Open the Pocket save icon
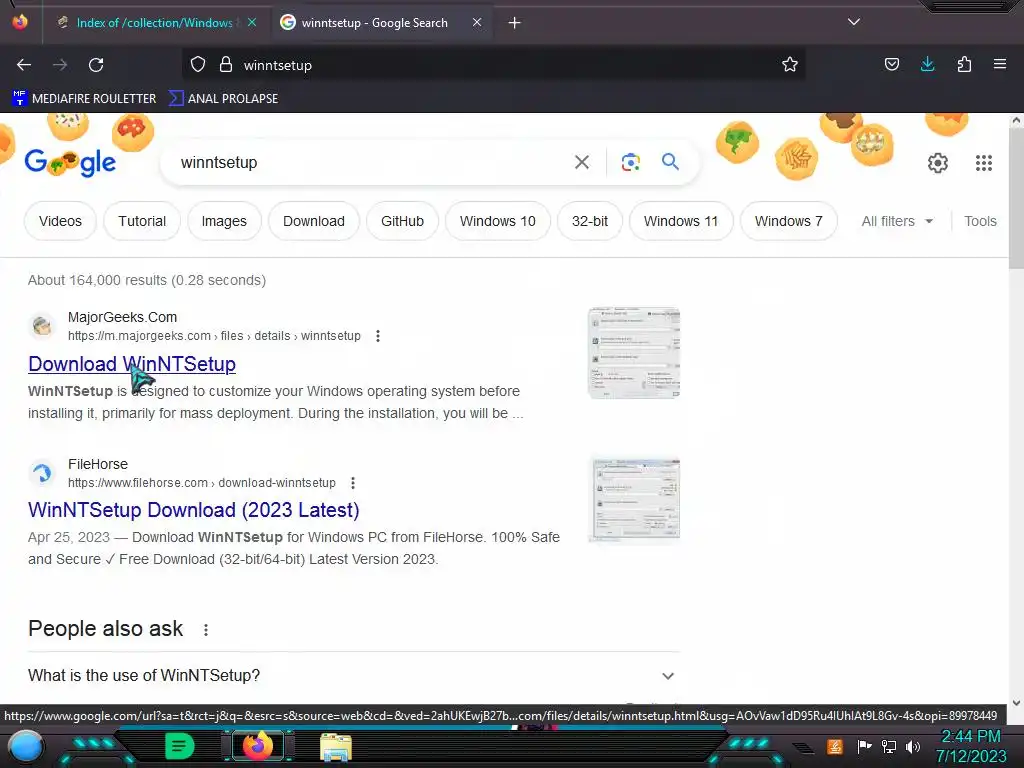The image size is (1024, 768). (x=891, y=65)
